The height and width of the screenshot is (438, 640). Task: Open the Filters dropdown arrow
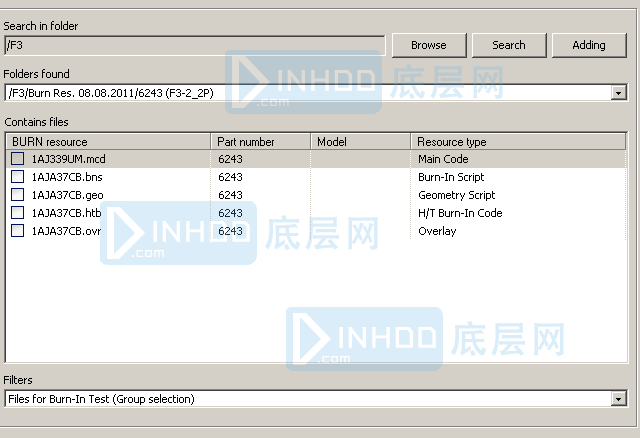[619, 399]
